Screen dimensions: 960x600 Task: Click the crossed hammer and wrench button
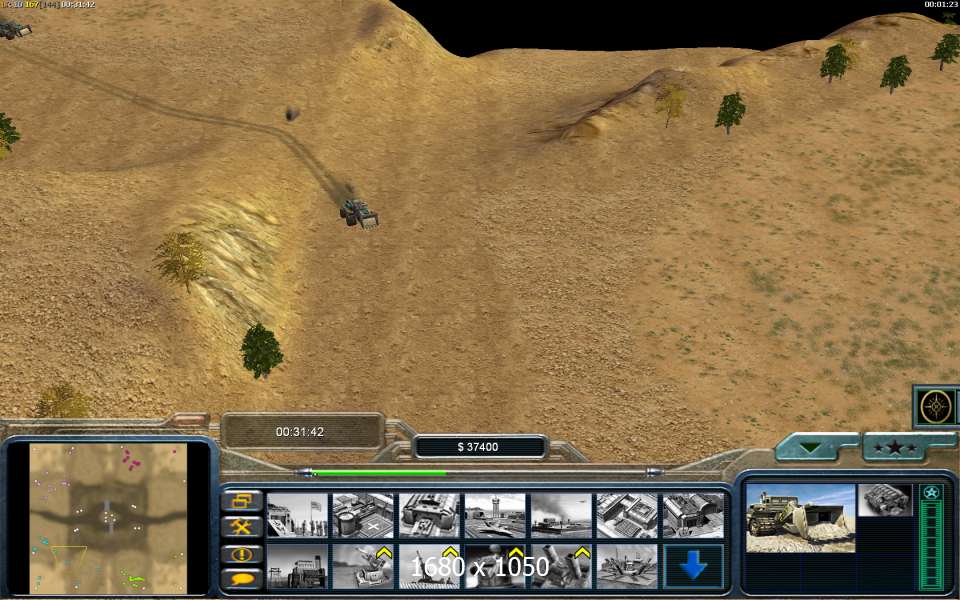[x=242, y=527]
